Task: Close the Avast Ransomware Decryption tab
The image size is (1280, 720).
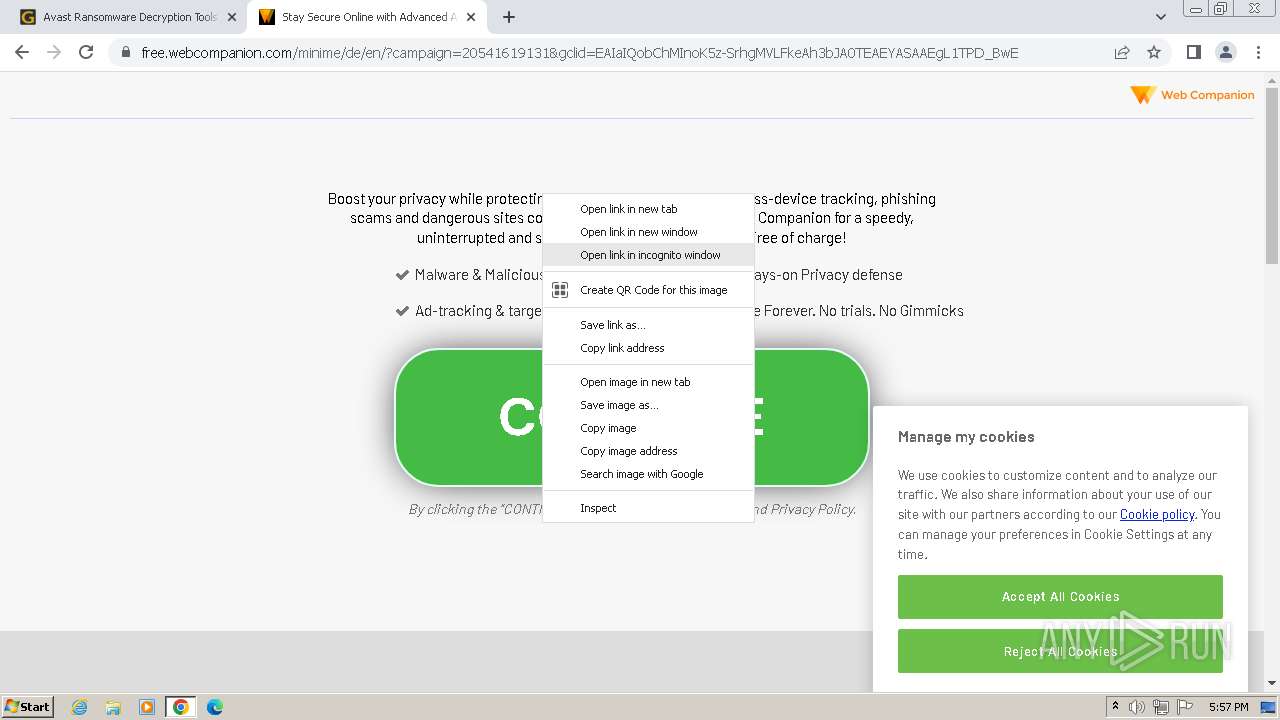Action: 231,17
